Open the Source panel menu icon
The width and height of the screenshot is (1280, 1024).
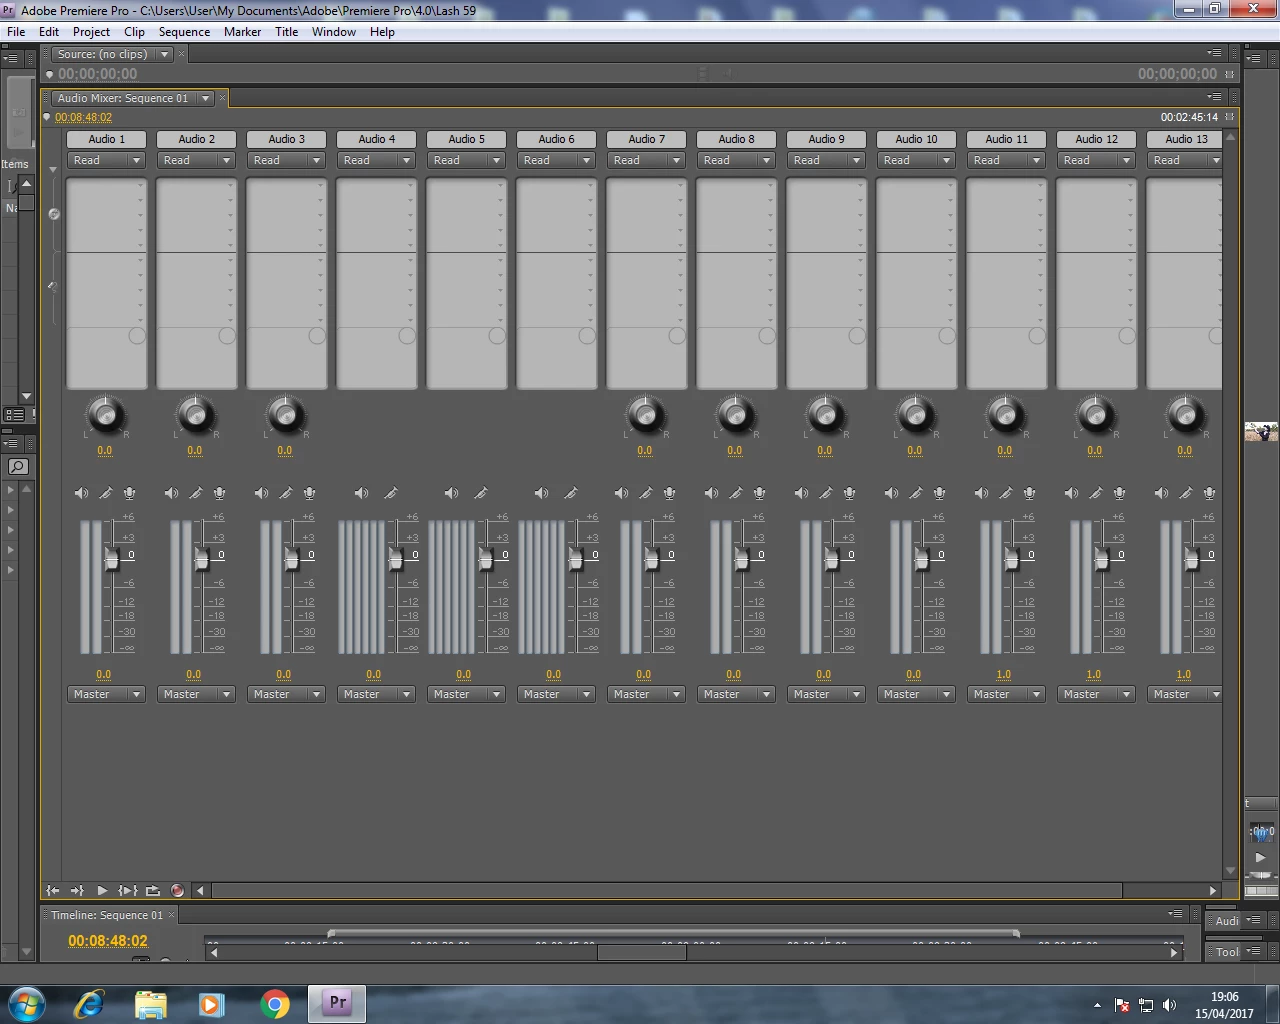(x=1214, y=53)
